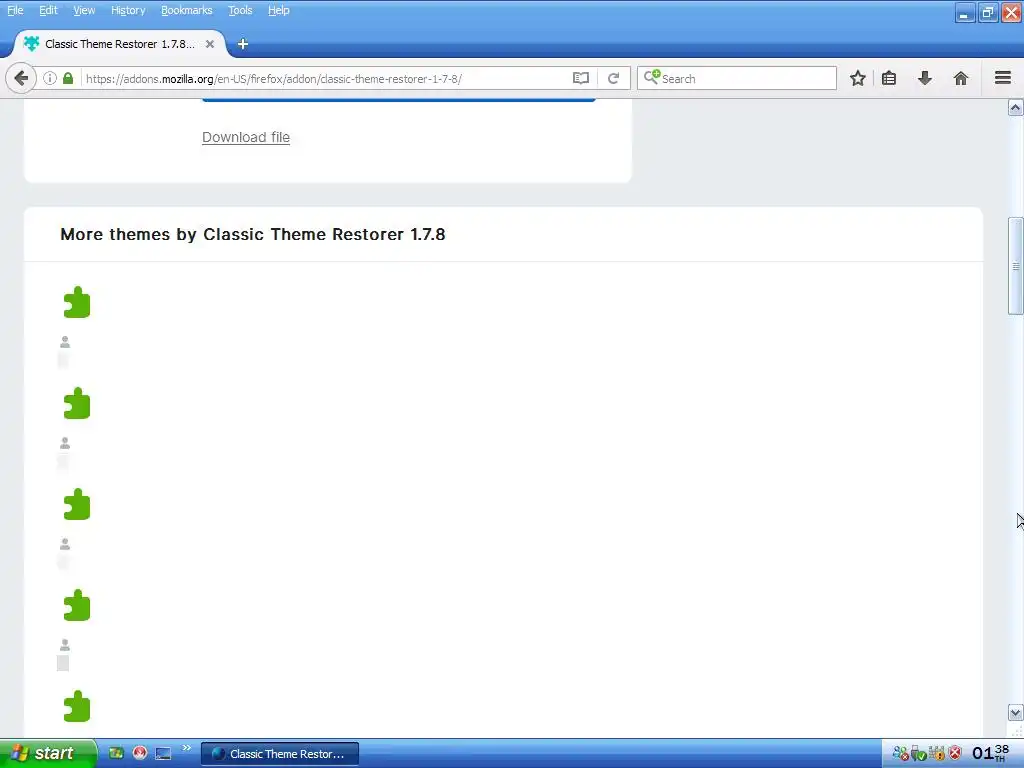1024x768 pixels.
Task: Expand the quick-launch overflow chevrons
Action: pos(186,748)
